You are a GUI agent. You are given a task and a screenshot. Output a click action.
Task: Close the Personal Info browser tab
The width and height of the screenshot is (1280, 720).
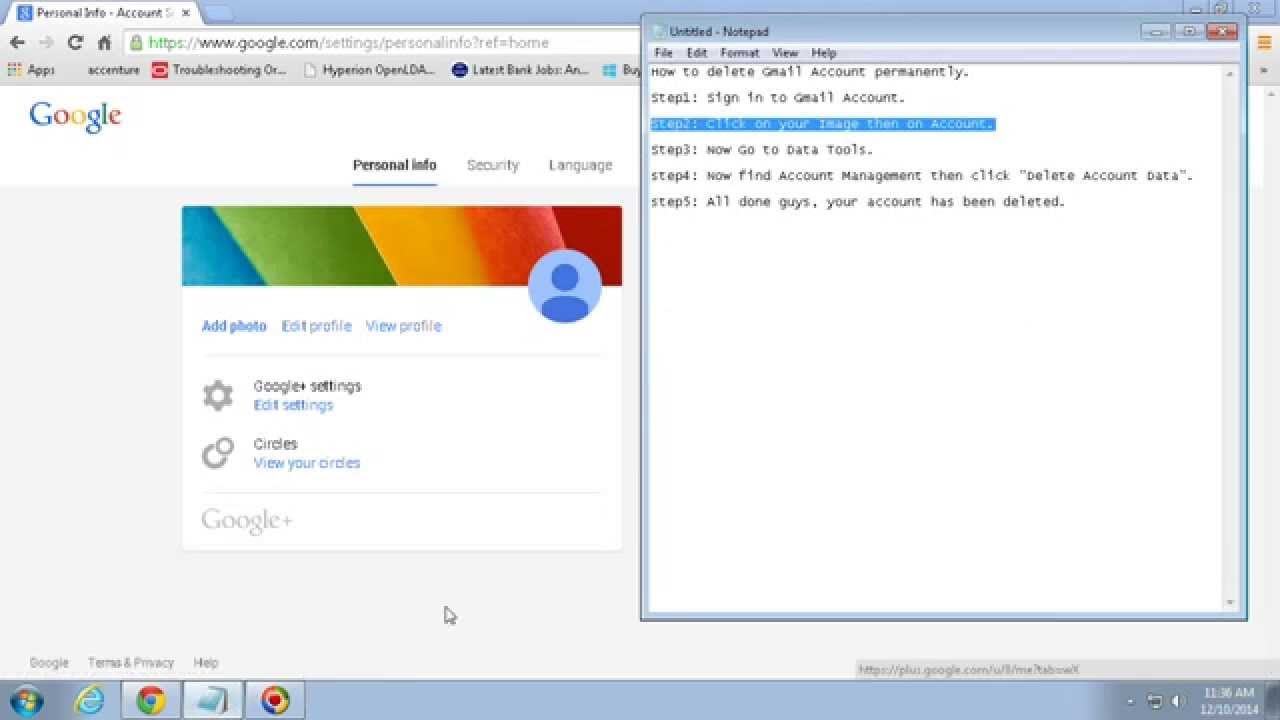click(x=186, y=13)
